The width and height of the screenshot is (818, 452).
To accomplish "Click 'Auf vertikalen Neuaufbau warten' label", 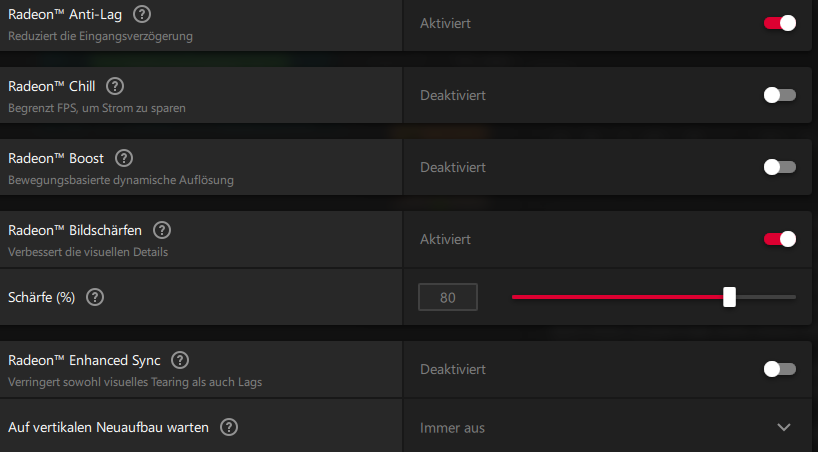I will [109, 427].
